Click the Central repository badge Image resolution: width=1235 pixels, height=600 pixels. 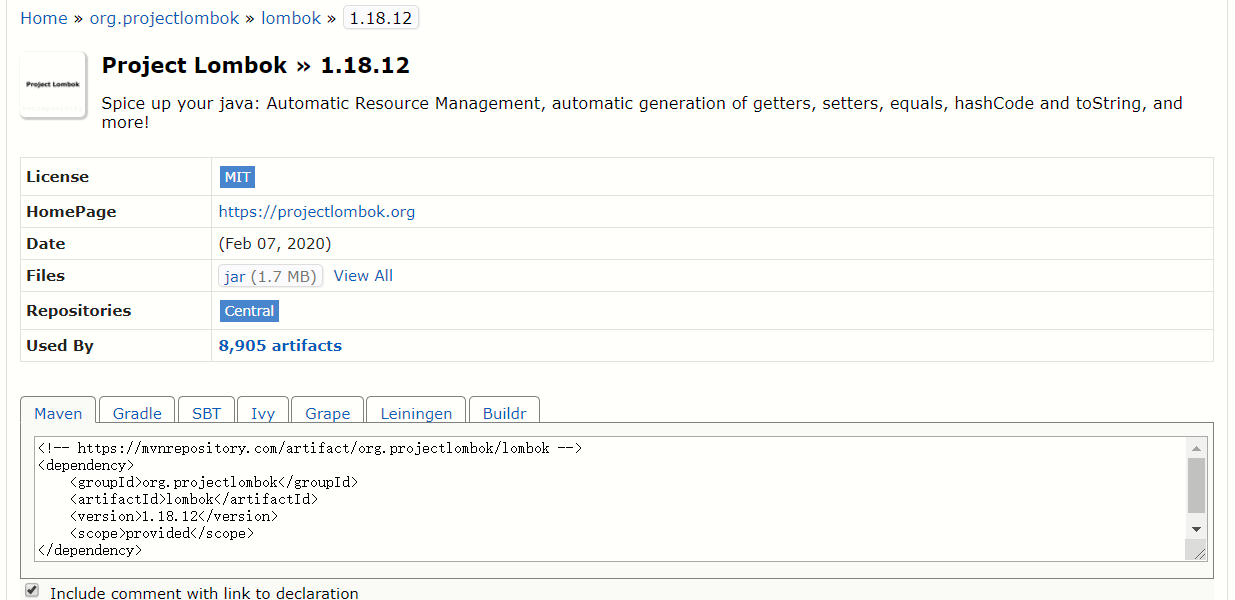[x=249, y=311]
